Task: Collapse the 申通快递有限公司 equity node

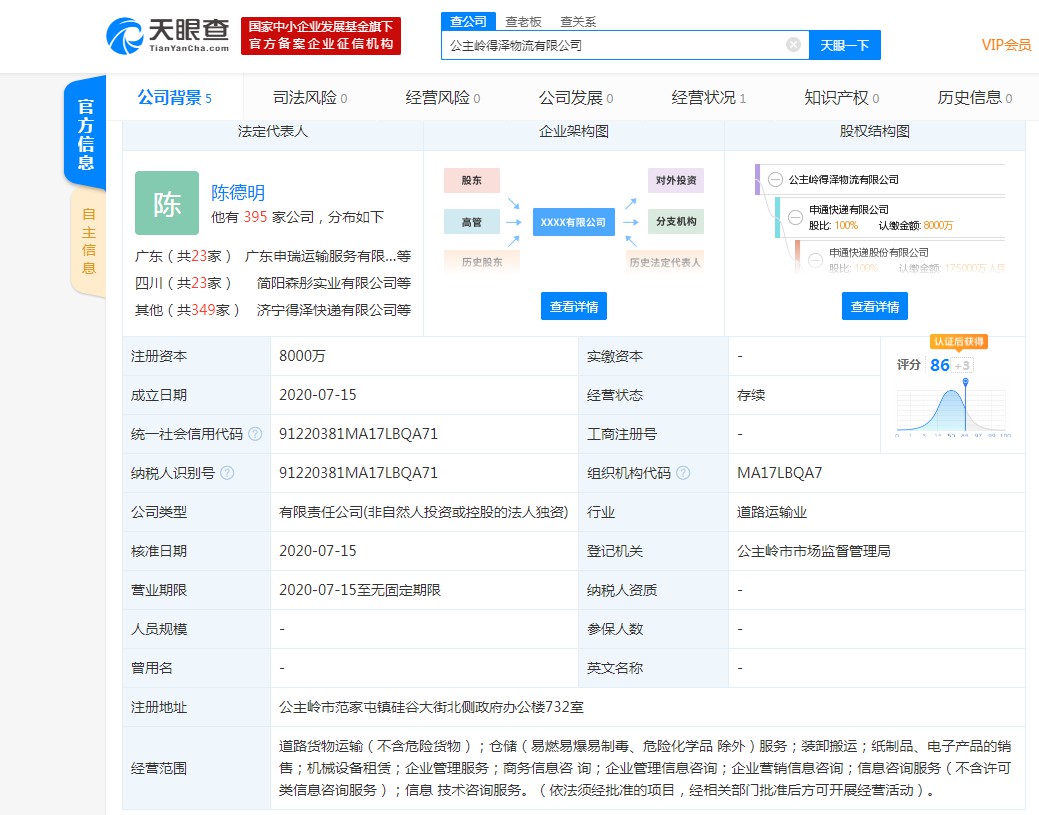Action: (796, 217)
